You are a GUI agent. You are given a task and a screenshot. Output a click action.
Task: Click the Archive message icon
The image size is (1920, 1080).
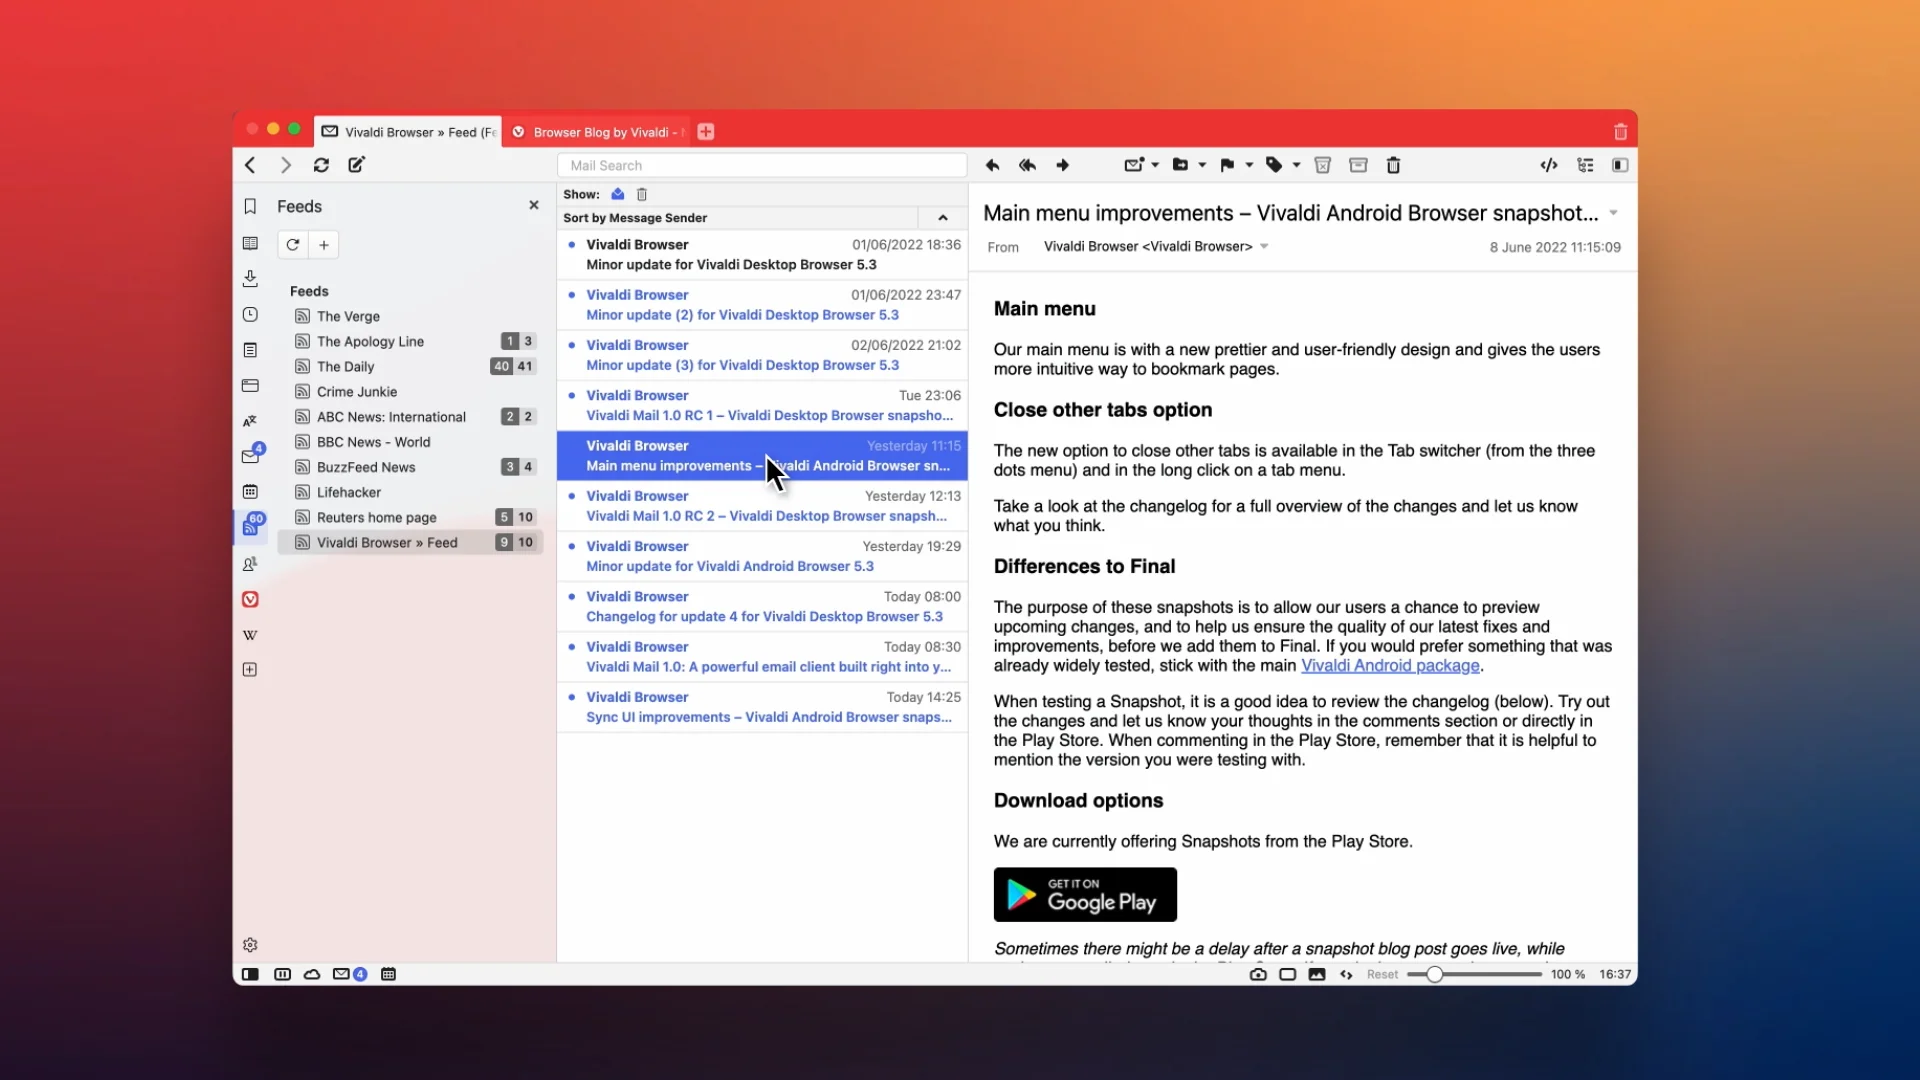[x=1358, y=165]
